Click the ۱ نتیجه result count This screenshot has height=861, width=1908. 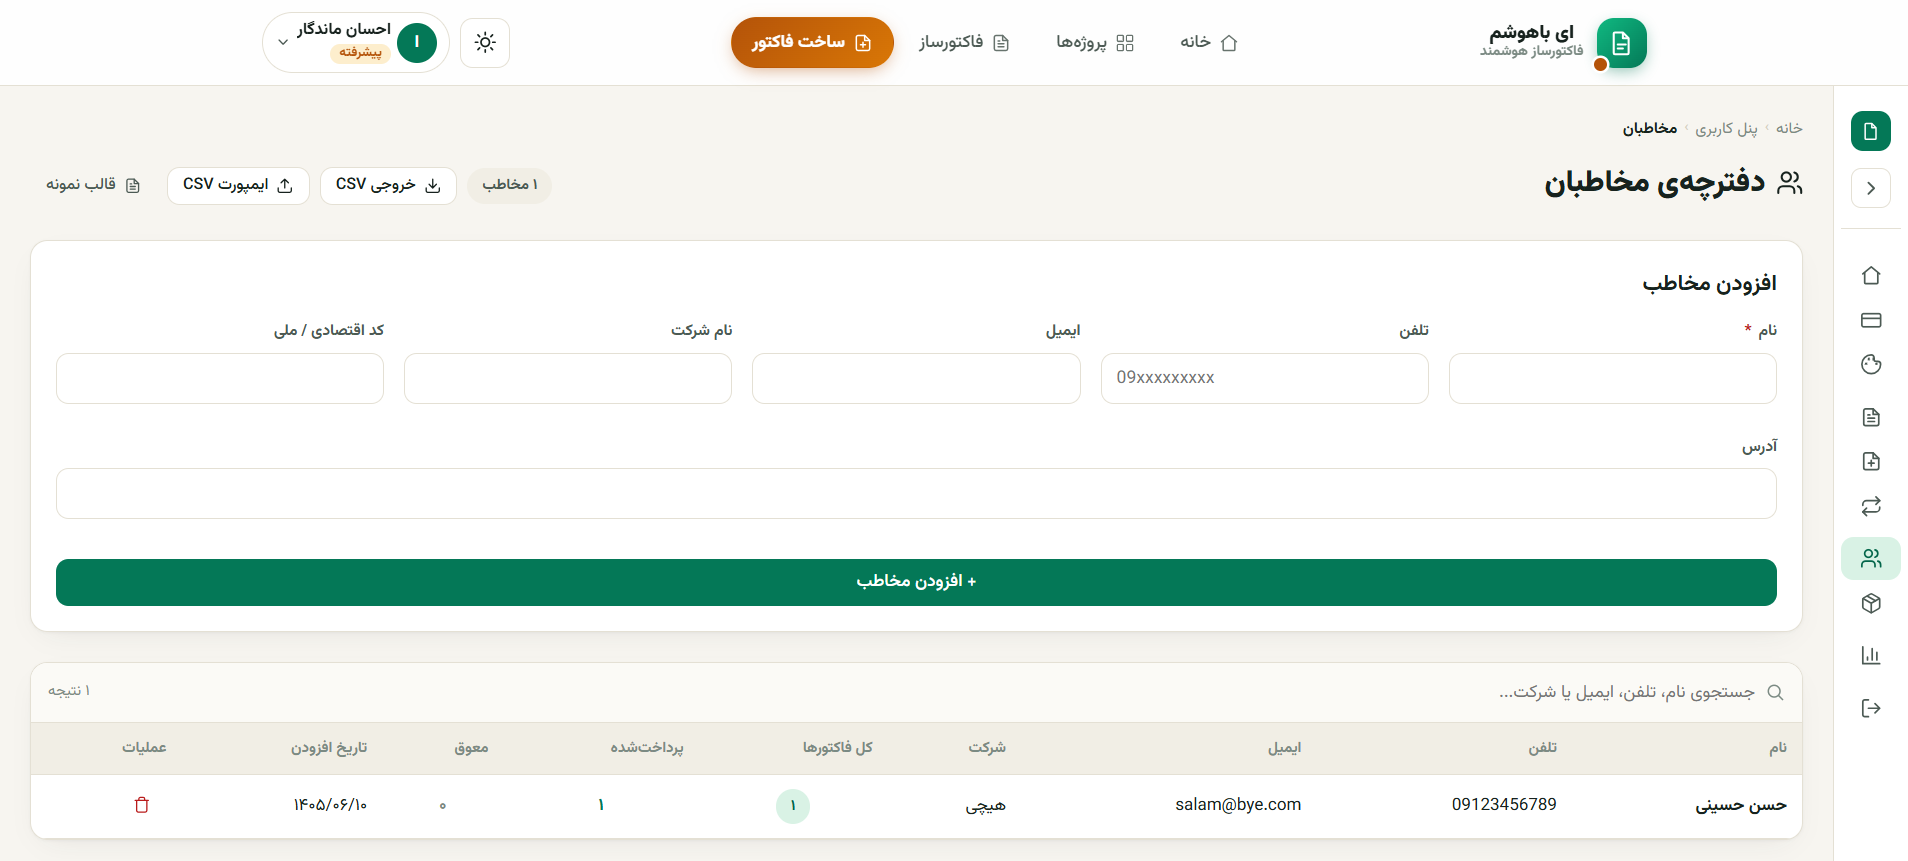[x=69, y=691]
